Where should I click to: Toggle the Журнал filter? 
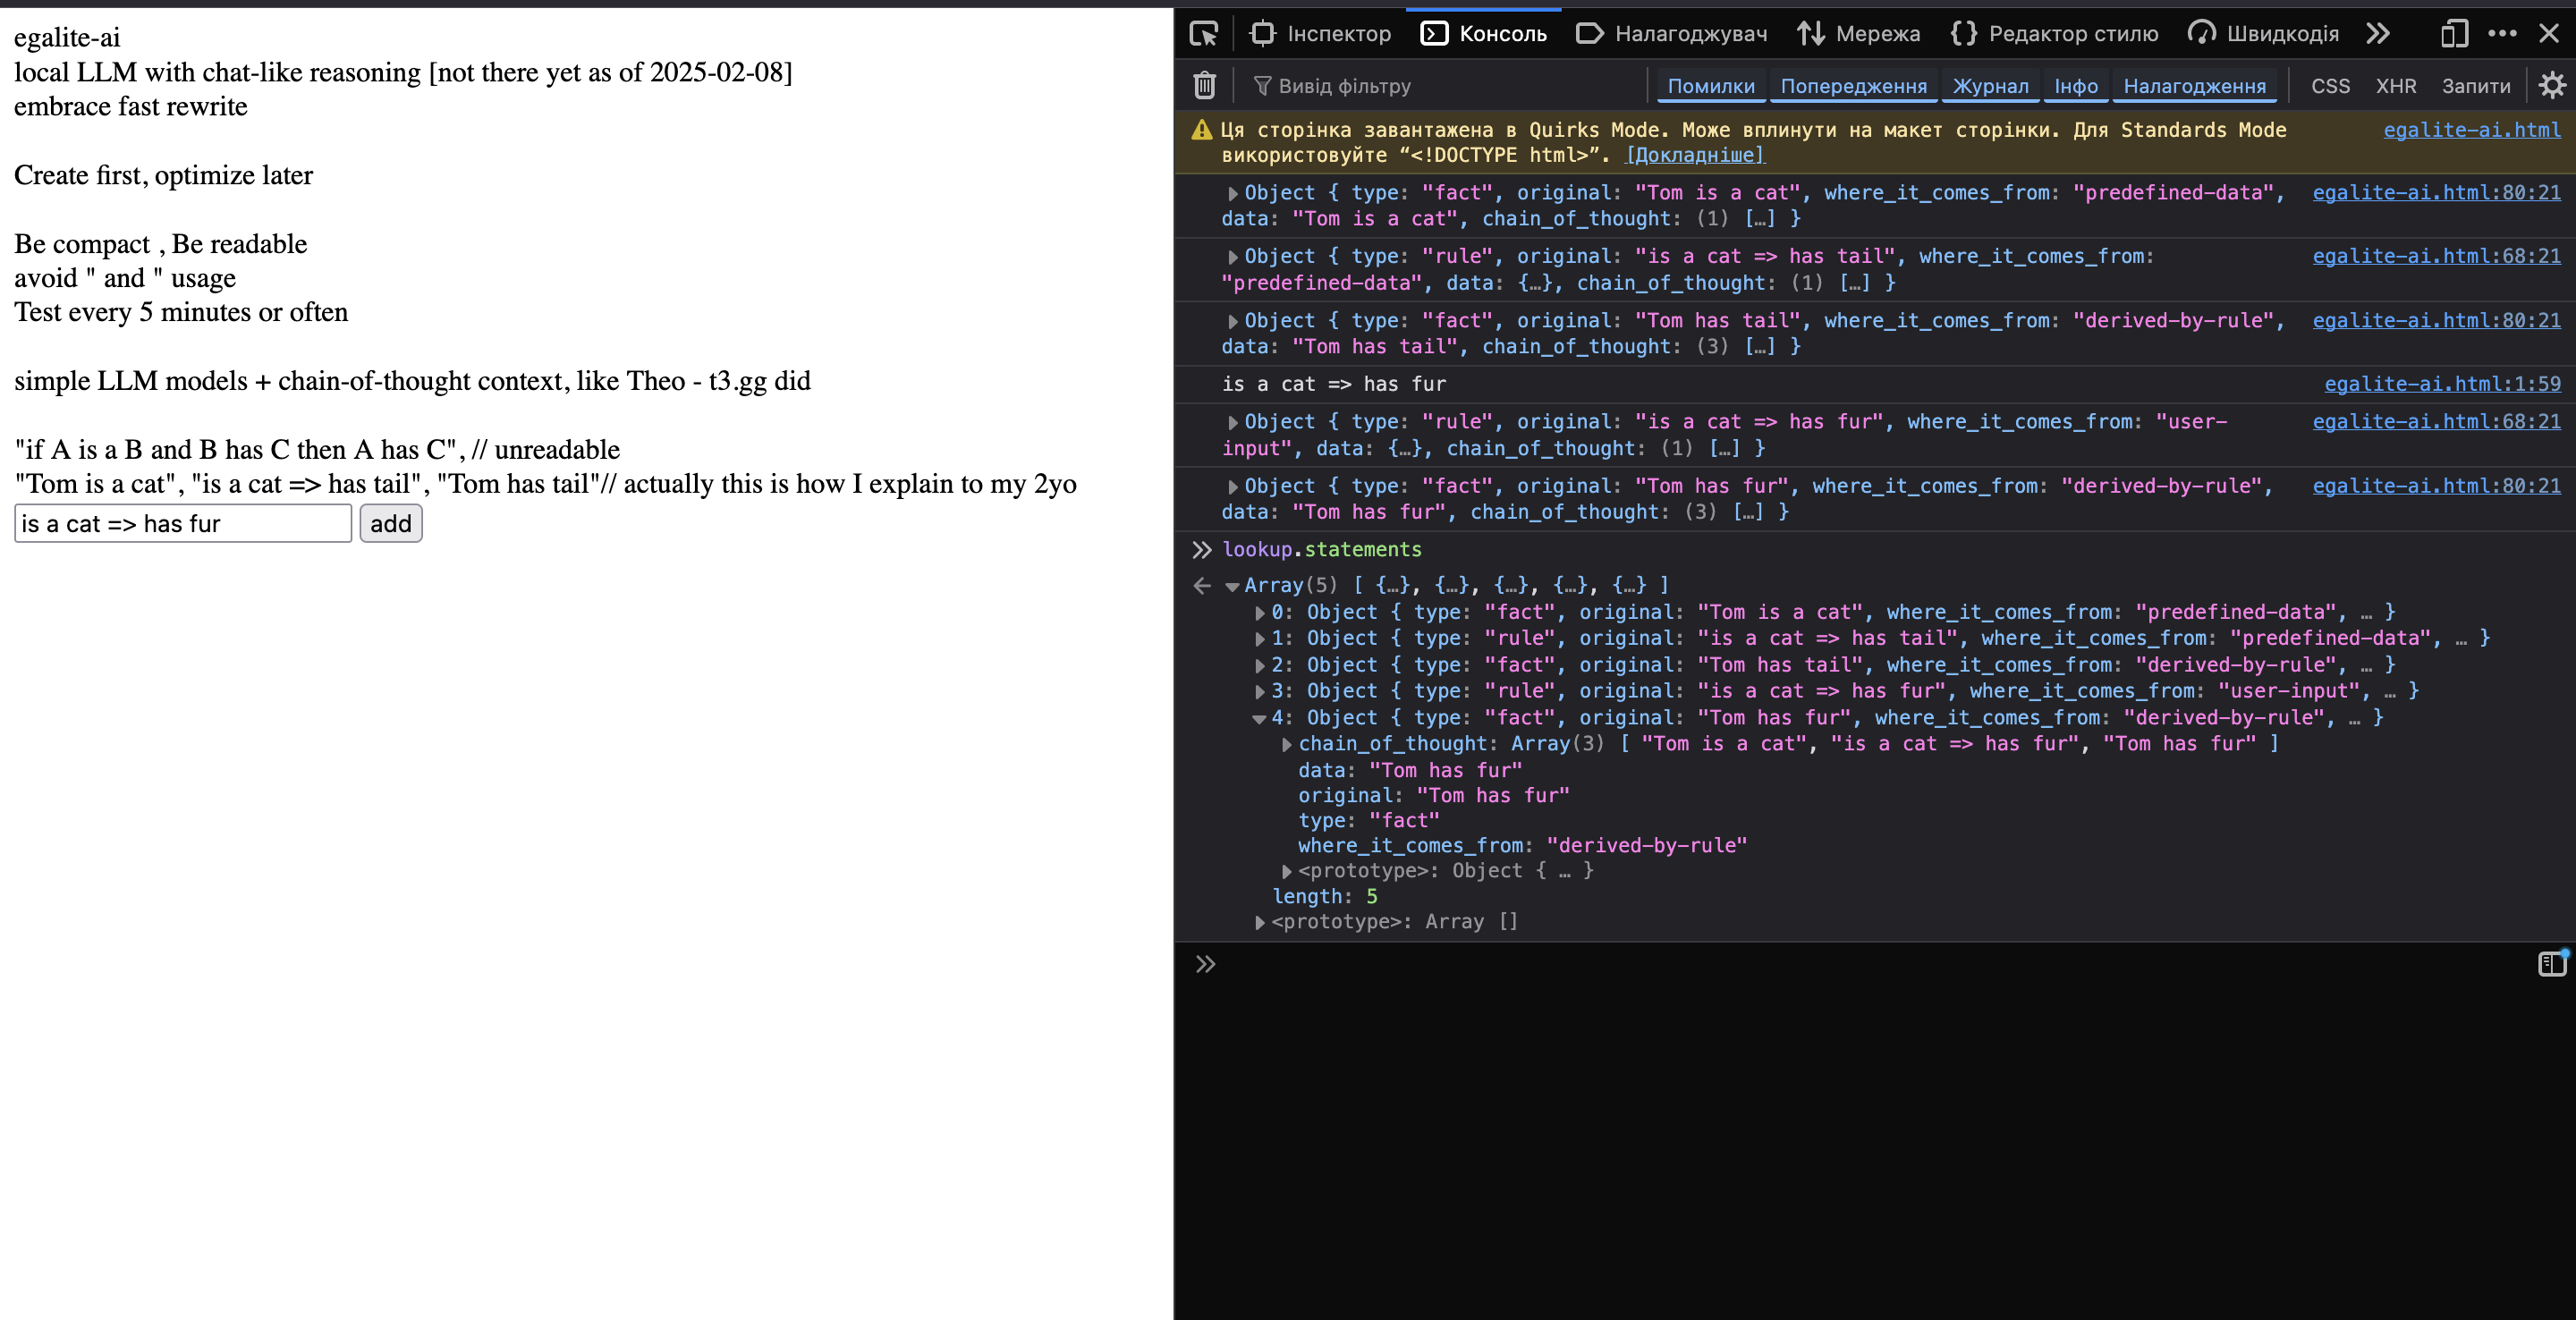tap(1990, 86)
